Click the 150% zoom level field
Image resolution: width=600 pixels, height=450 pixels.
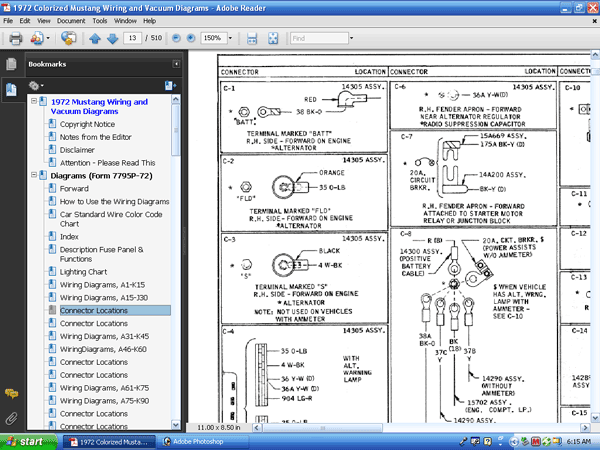coord(212,38)
